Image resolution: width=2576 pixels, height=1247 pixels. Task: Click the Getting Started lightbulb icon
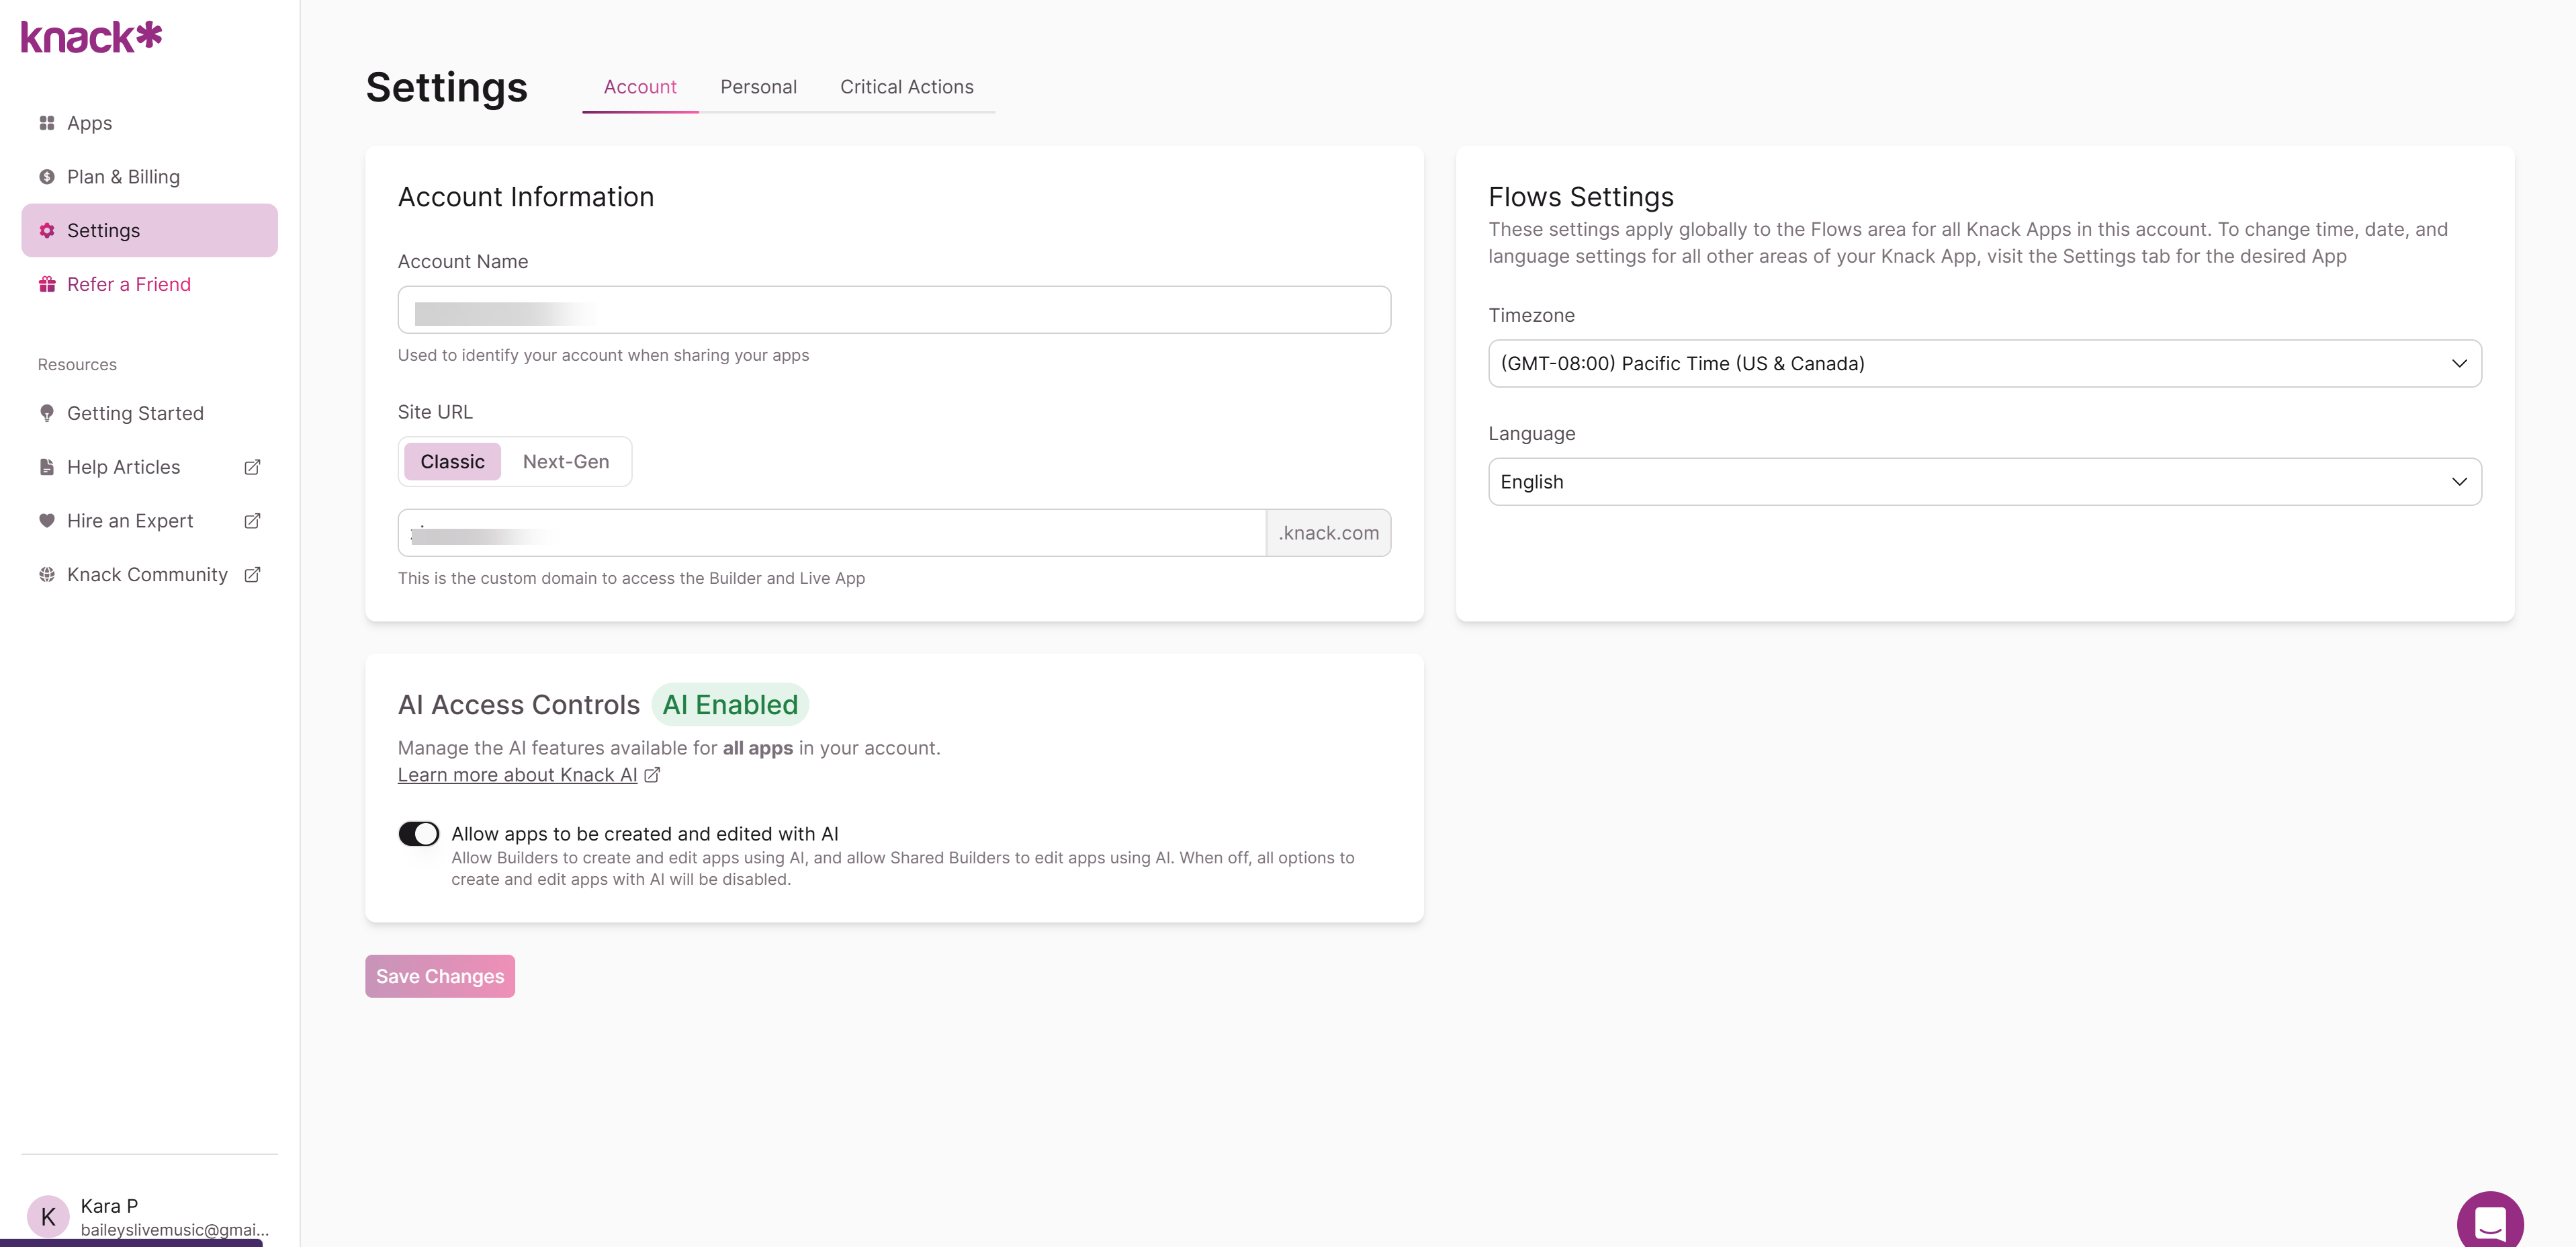[46, 414]
